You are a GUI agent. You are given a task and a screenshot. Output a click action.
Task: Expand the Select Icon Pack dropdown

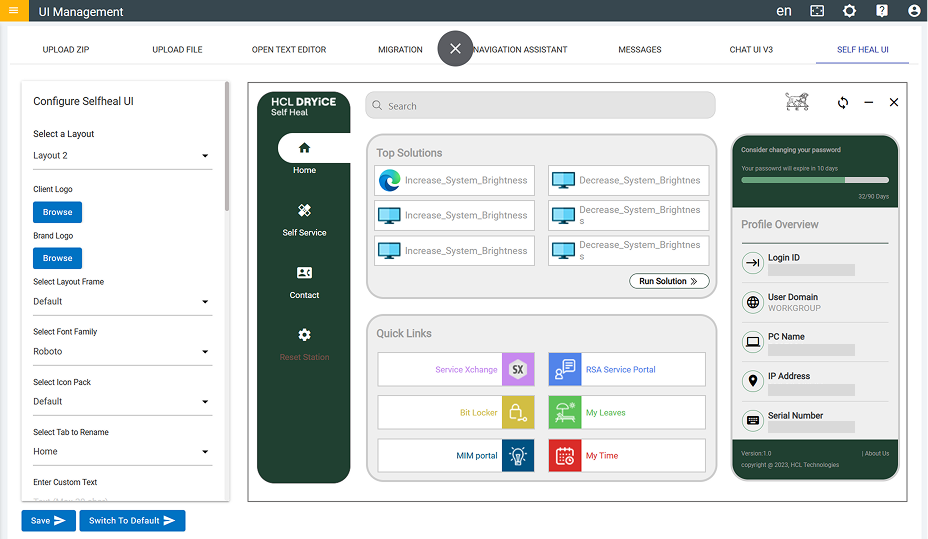(123, 402)
